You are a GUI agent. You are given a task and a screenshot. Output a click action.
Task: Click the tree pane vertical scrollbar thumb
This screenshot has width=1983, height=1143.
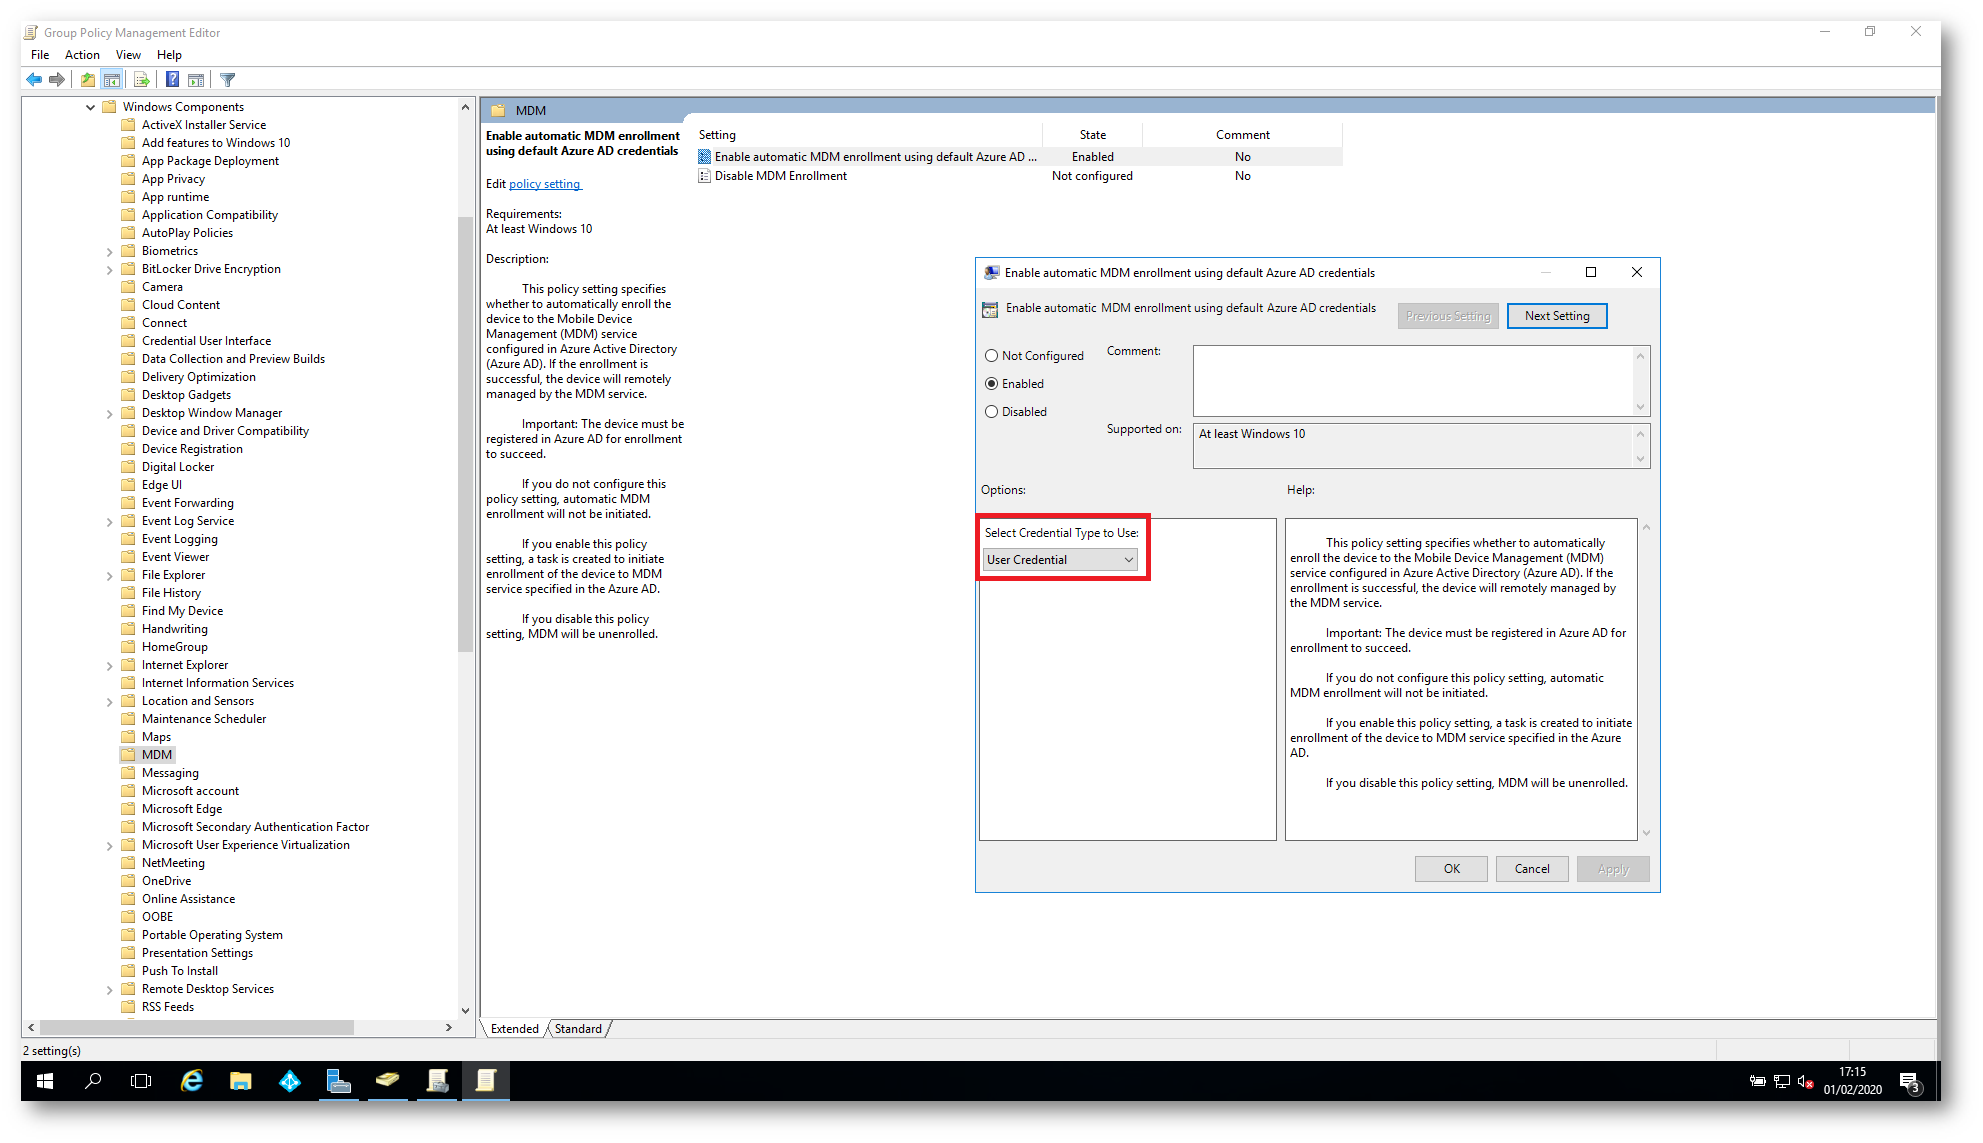pos(465,433)
